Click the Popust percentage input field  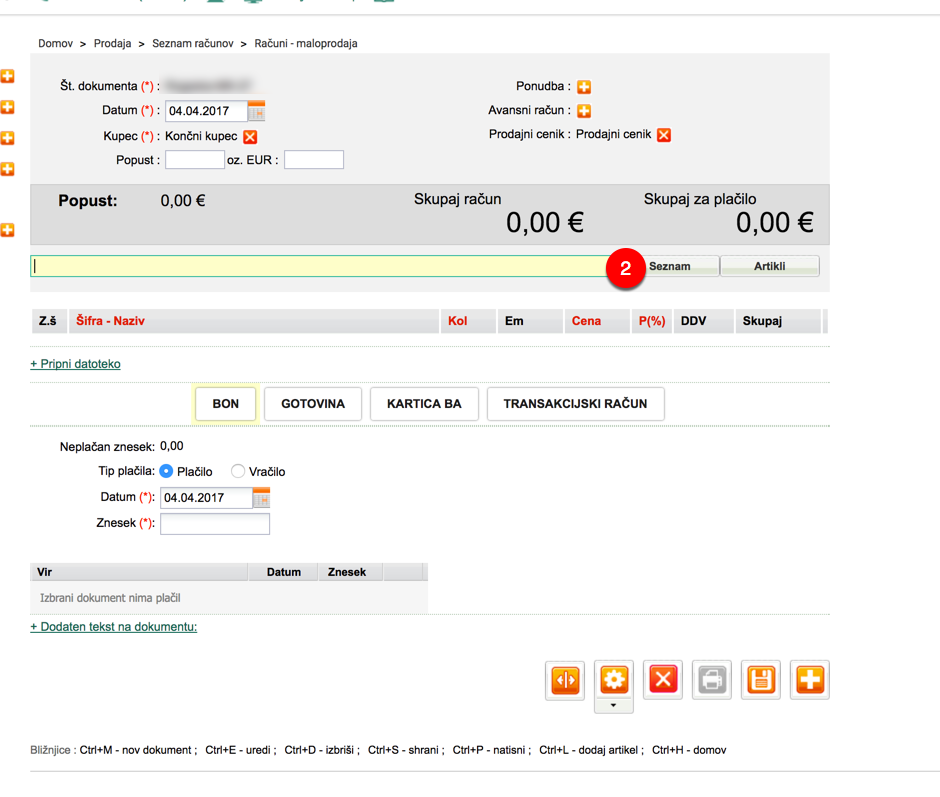click(195, 160)
